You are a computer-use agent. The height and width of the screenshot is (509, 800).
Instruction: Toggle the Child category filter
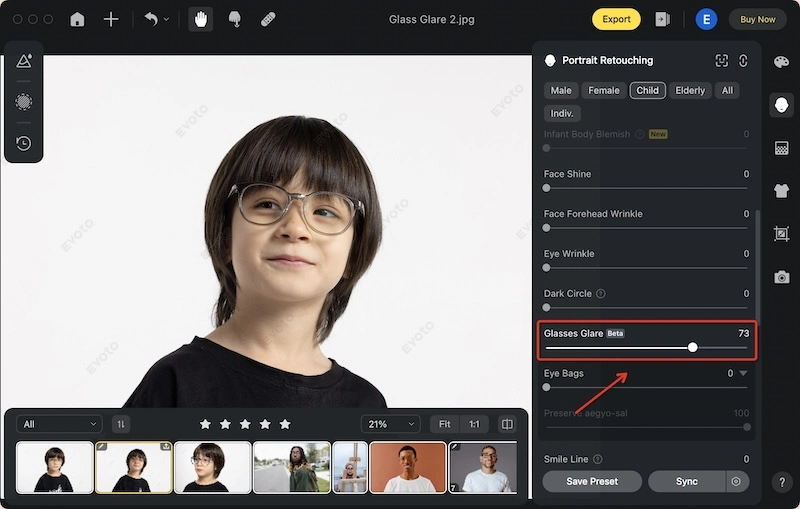click(x=647, y=90)
